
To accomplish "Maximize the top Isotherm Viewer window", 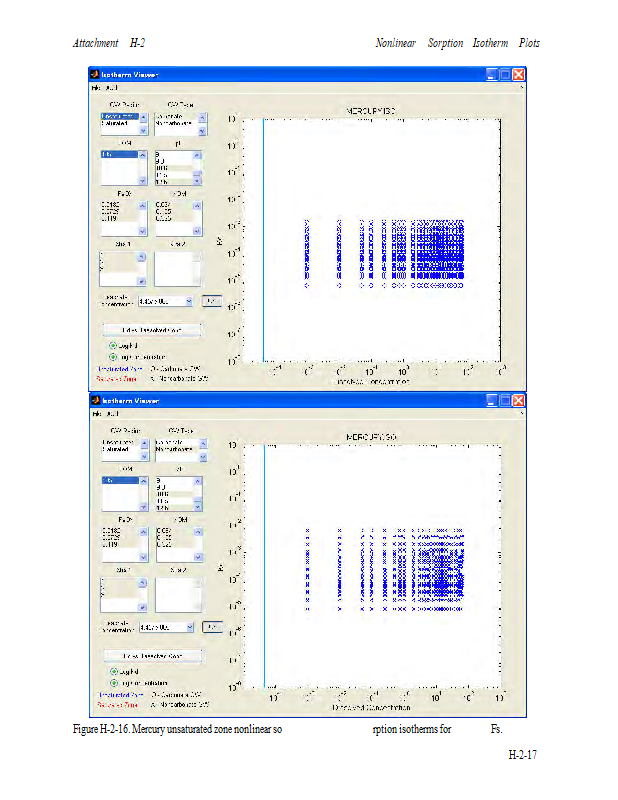I will [x=505, y=74].
